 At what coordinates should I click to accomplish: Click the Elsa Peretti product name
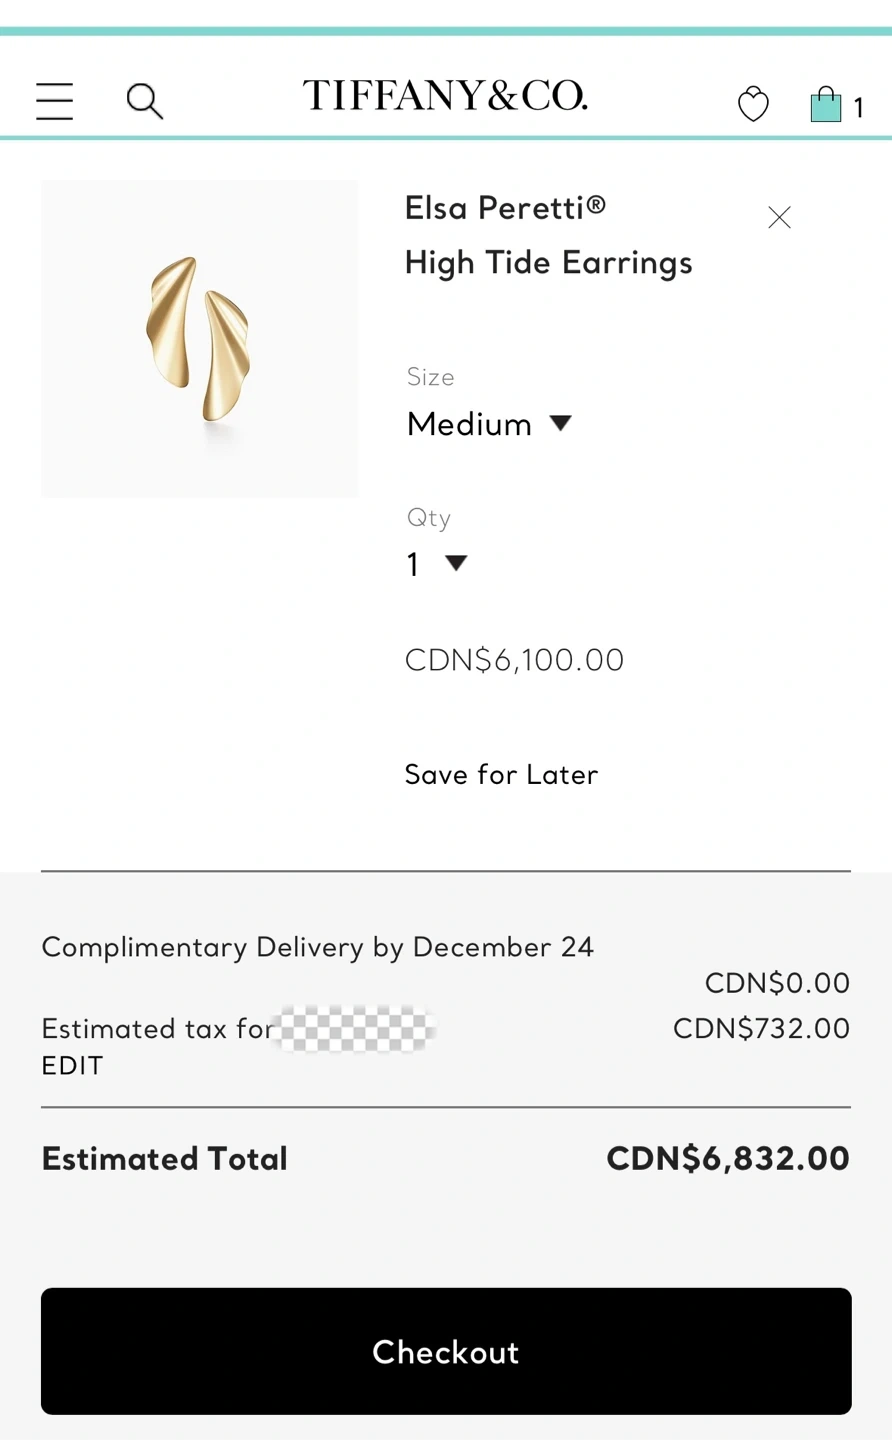(x=505, y=208)
